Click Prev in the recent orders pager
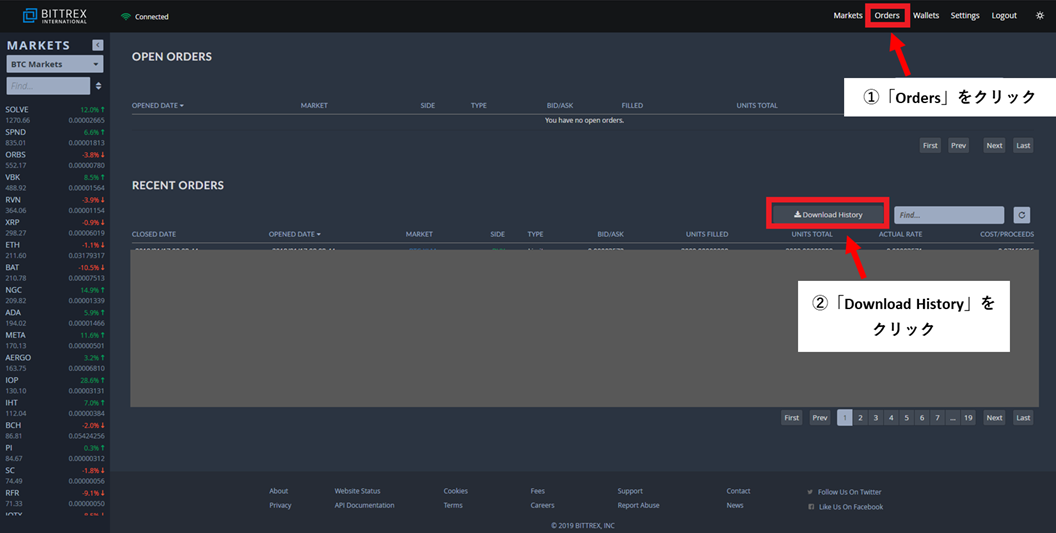Viewport: 1056px width, 533px height. pos(820,418)
